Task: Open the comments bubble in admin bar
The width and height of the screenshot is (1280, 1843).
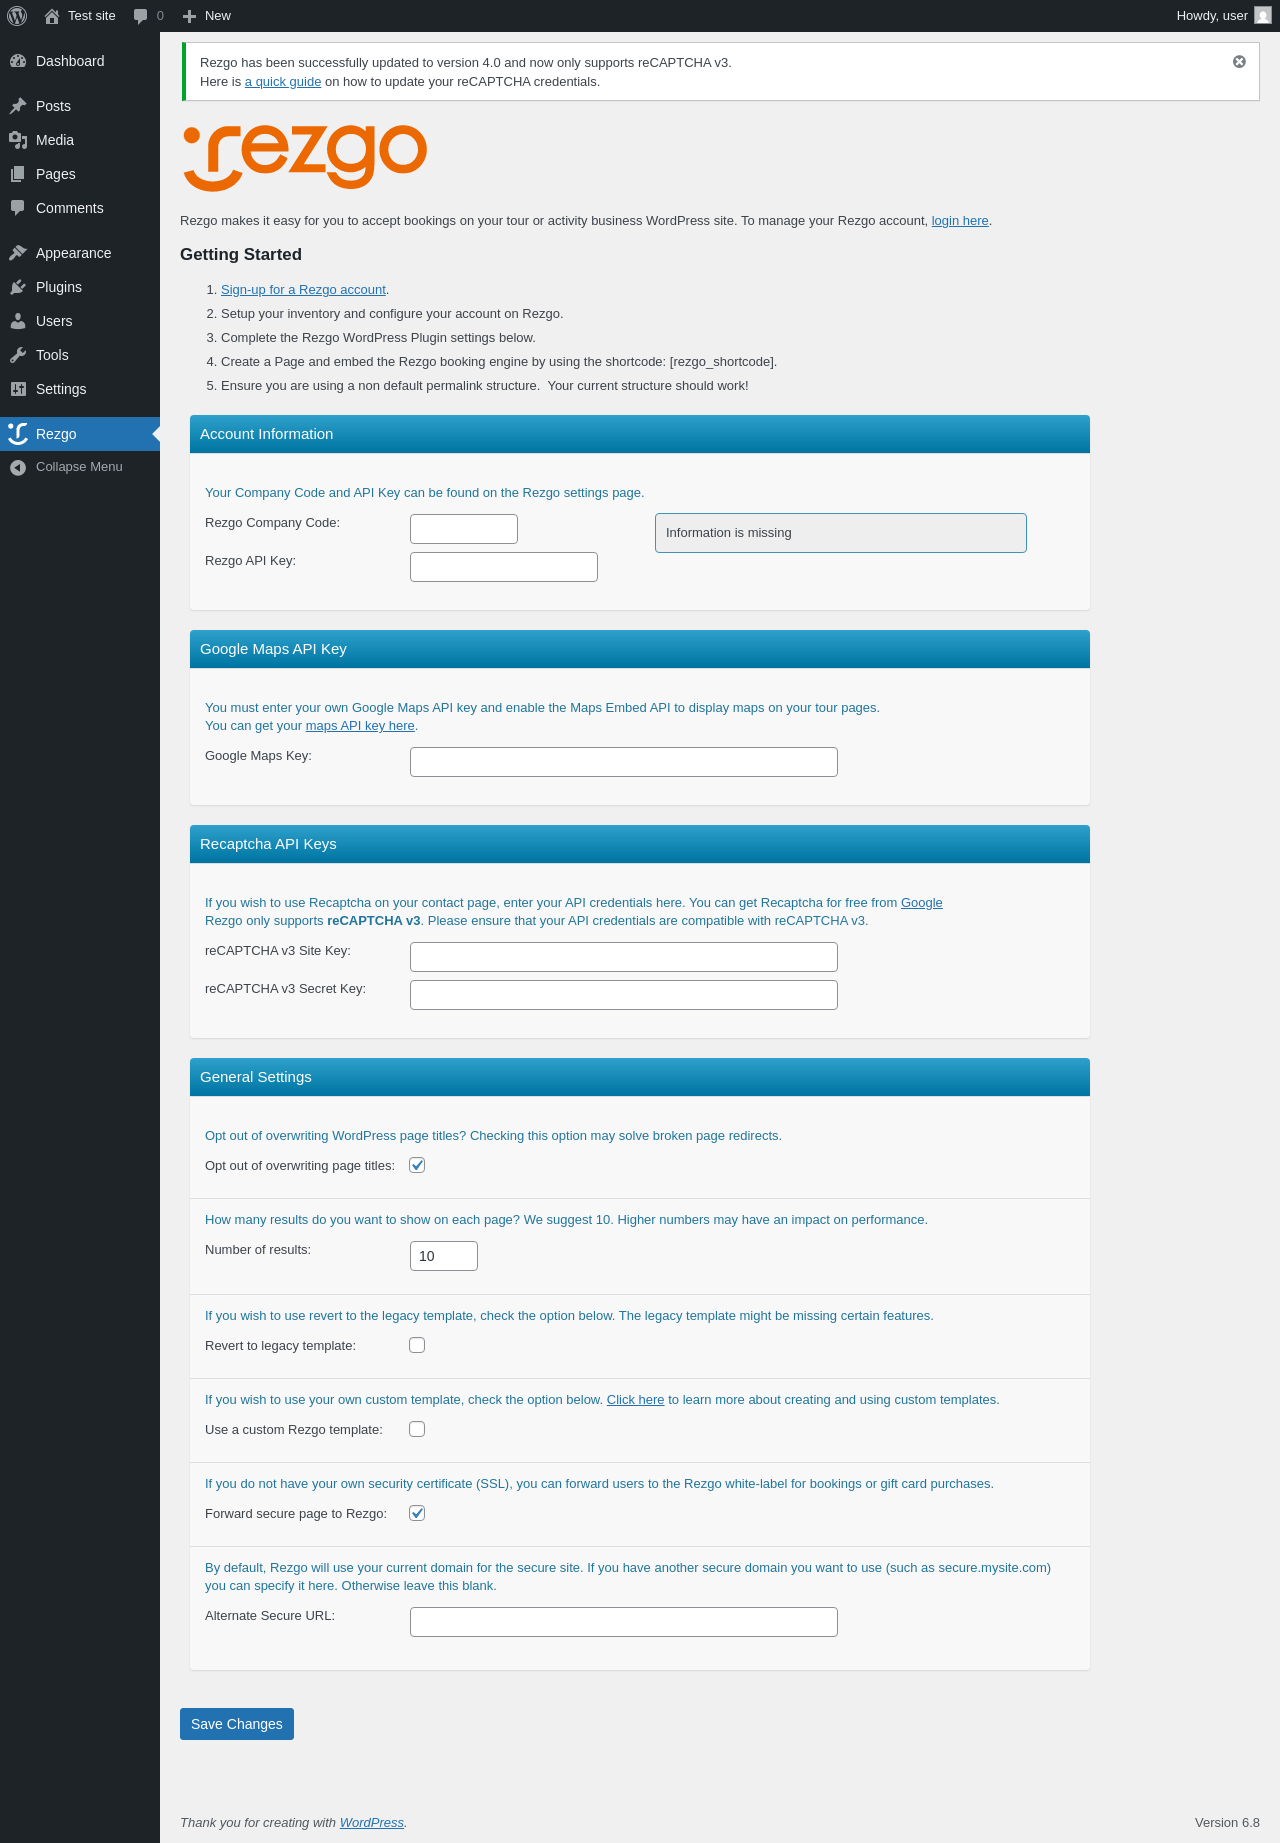Action: click(x=140, y=16)
